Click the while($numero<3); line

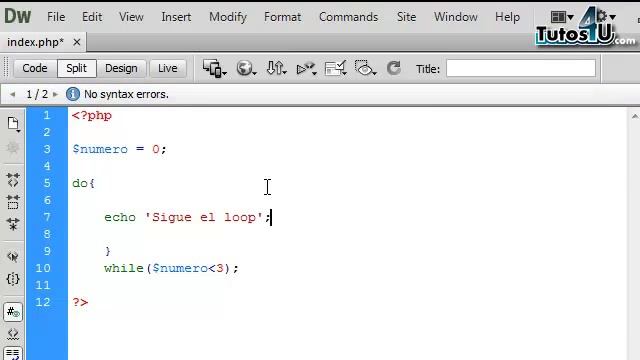tap(171, 268)
